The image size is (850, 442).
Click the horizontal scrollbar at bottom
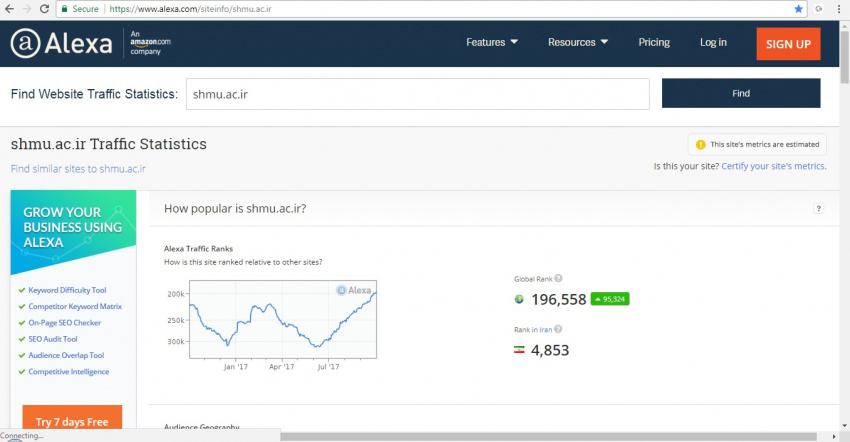pyautogui.click(x=548, y=437)
